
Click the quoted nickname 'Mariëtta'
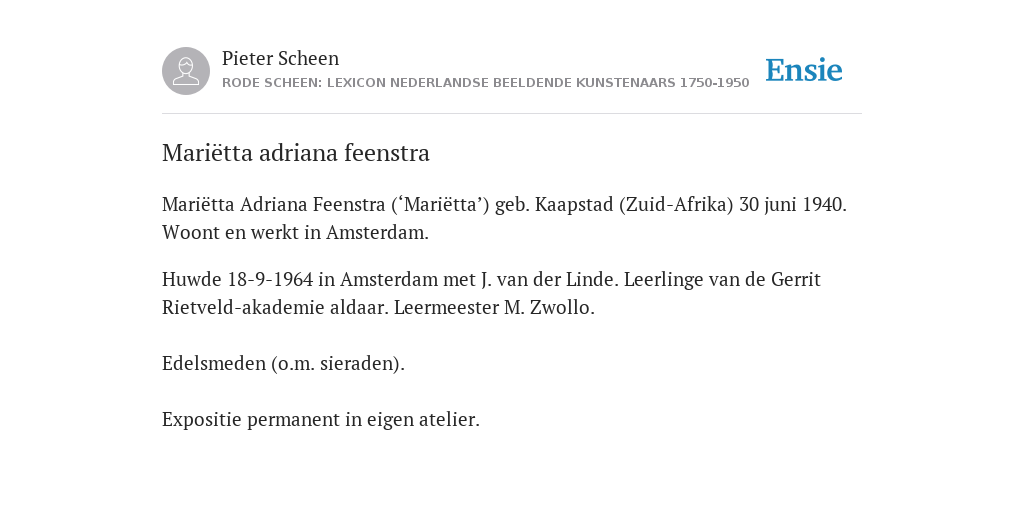[441, 205]
